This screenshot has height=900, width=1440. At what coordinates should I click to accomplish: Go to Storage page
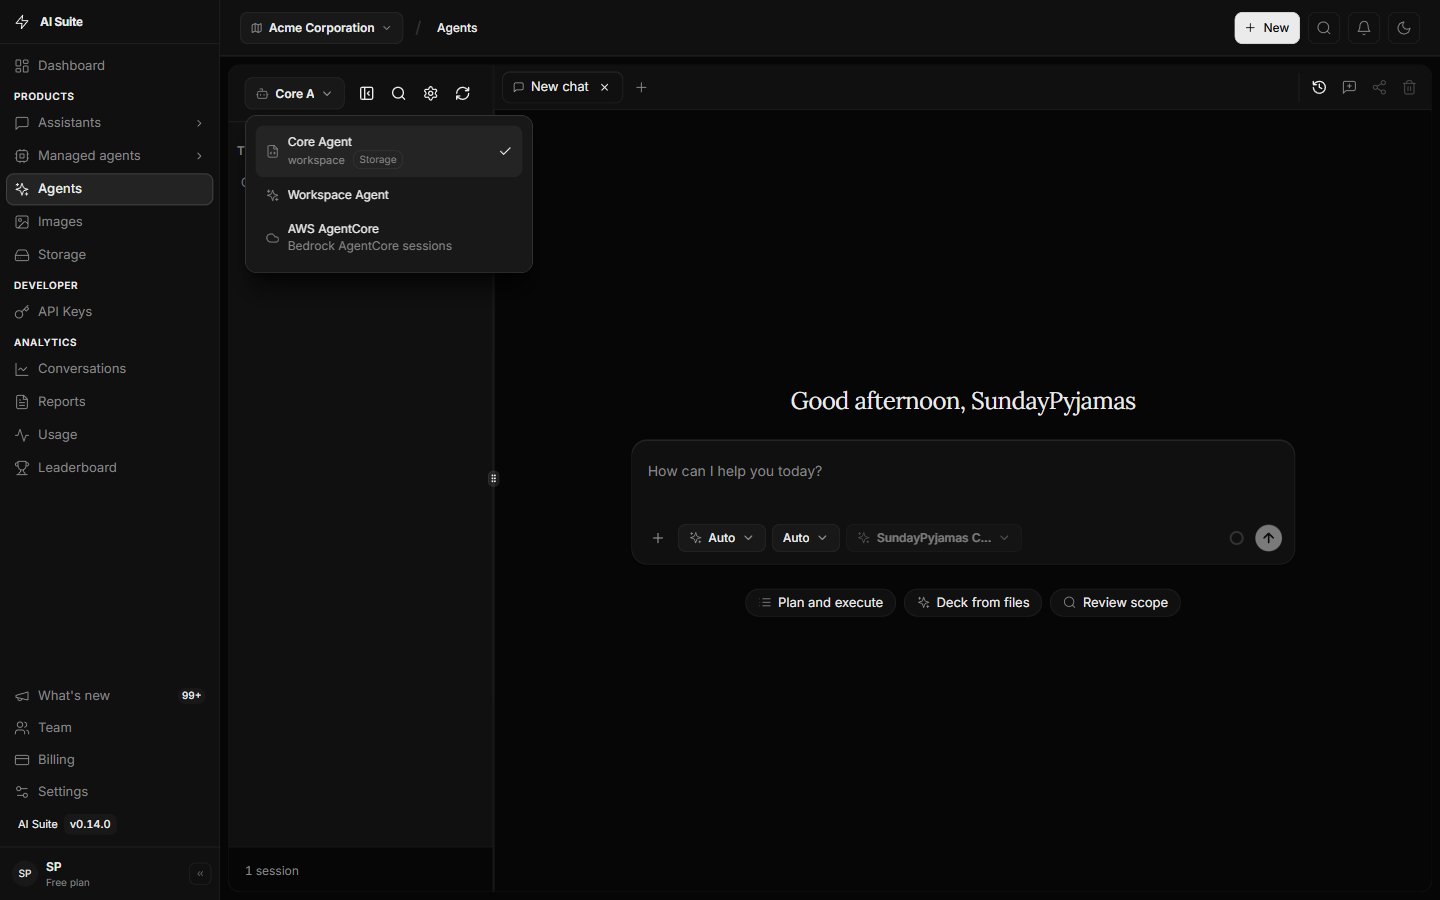110,255
